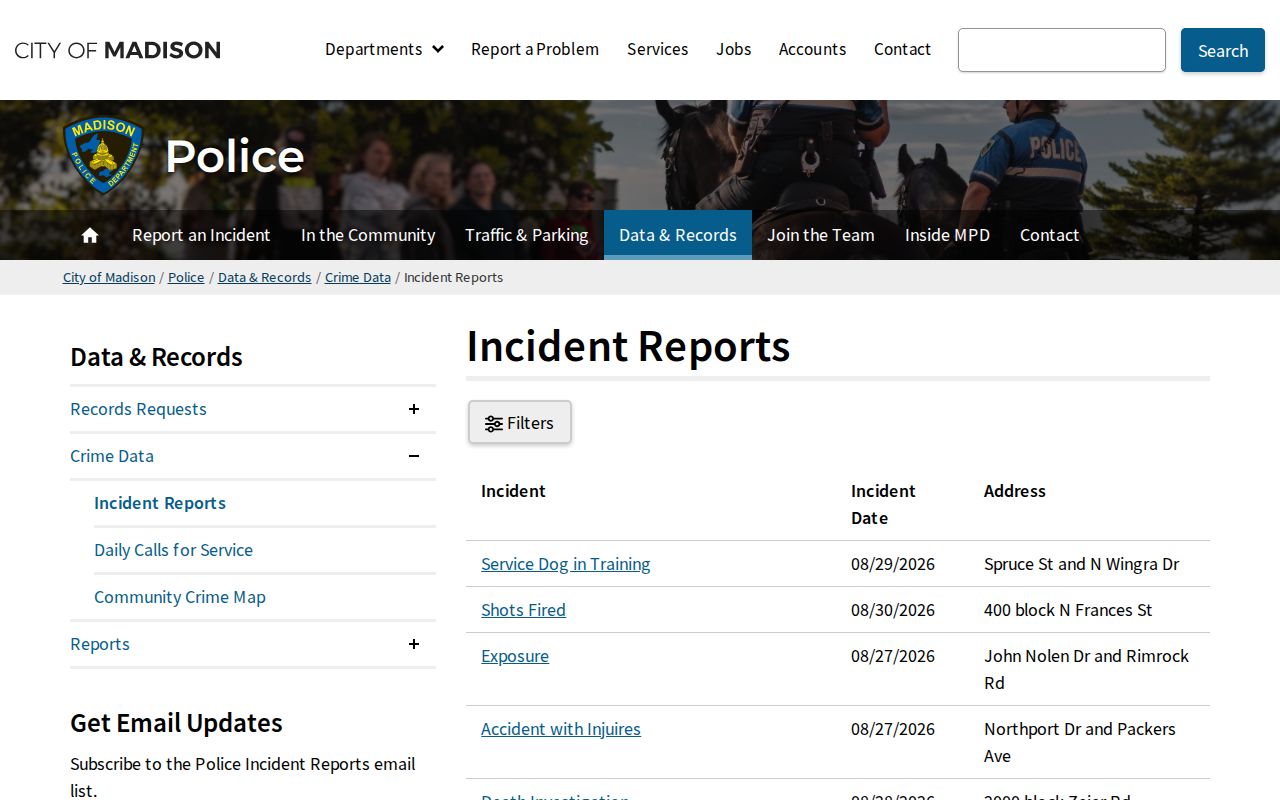Viewport: 1280px width, 800px height.
Task: Click the 400 block N Frances St address
Action: (1068, 610)
